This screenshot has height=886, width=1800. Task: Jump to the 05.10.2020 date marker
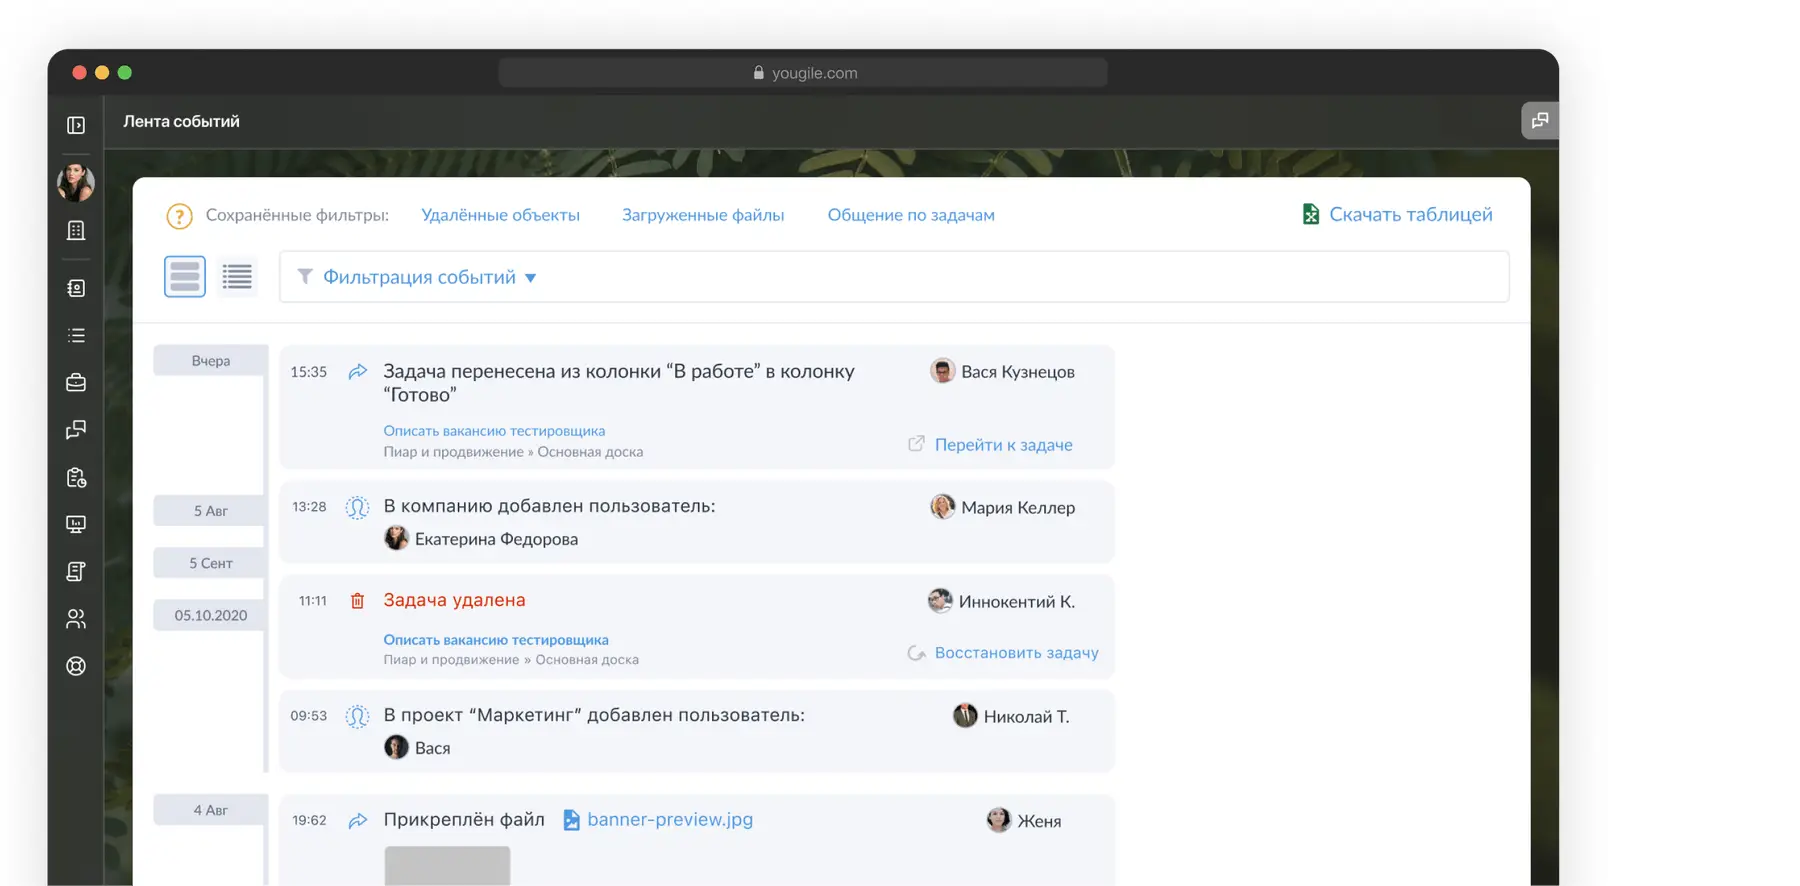tap(210, 616)
